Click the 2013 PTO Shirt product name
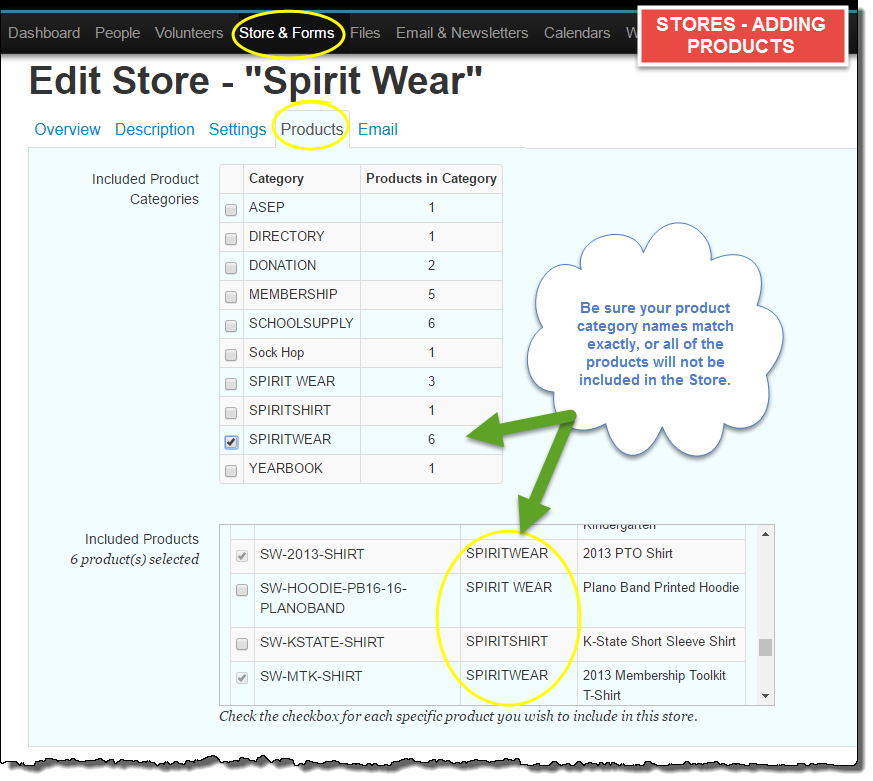873x781 pixels. [x=627, y=553]
